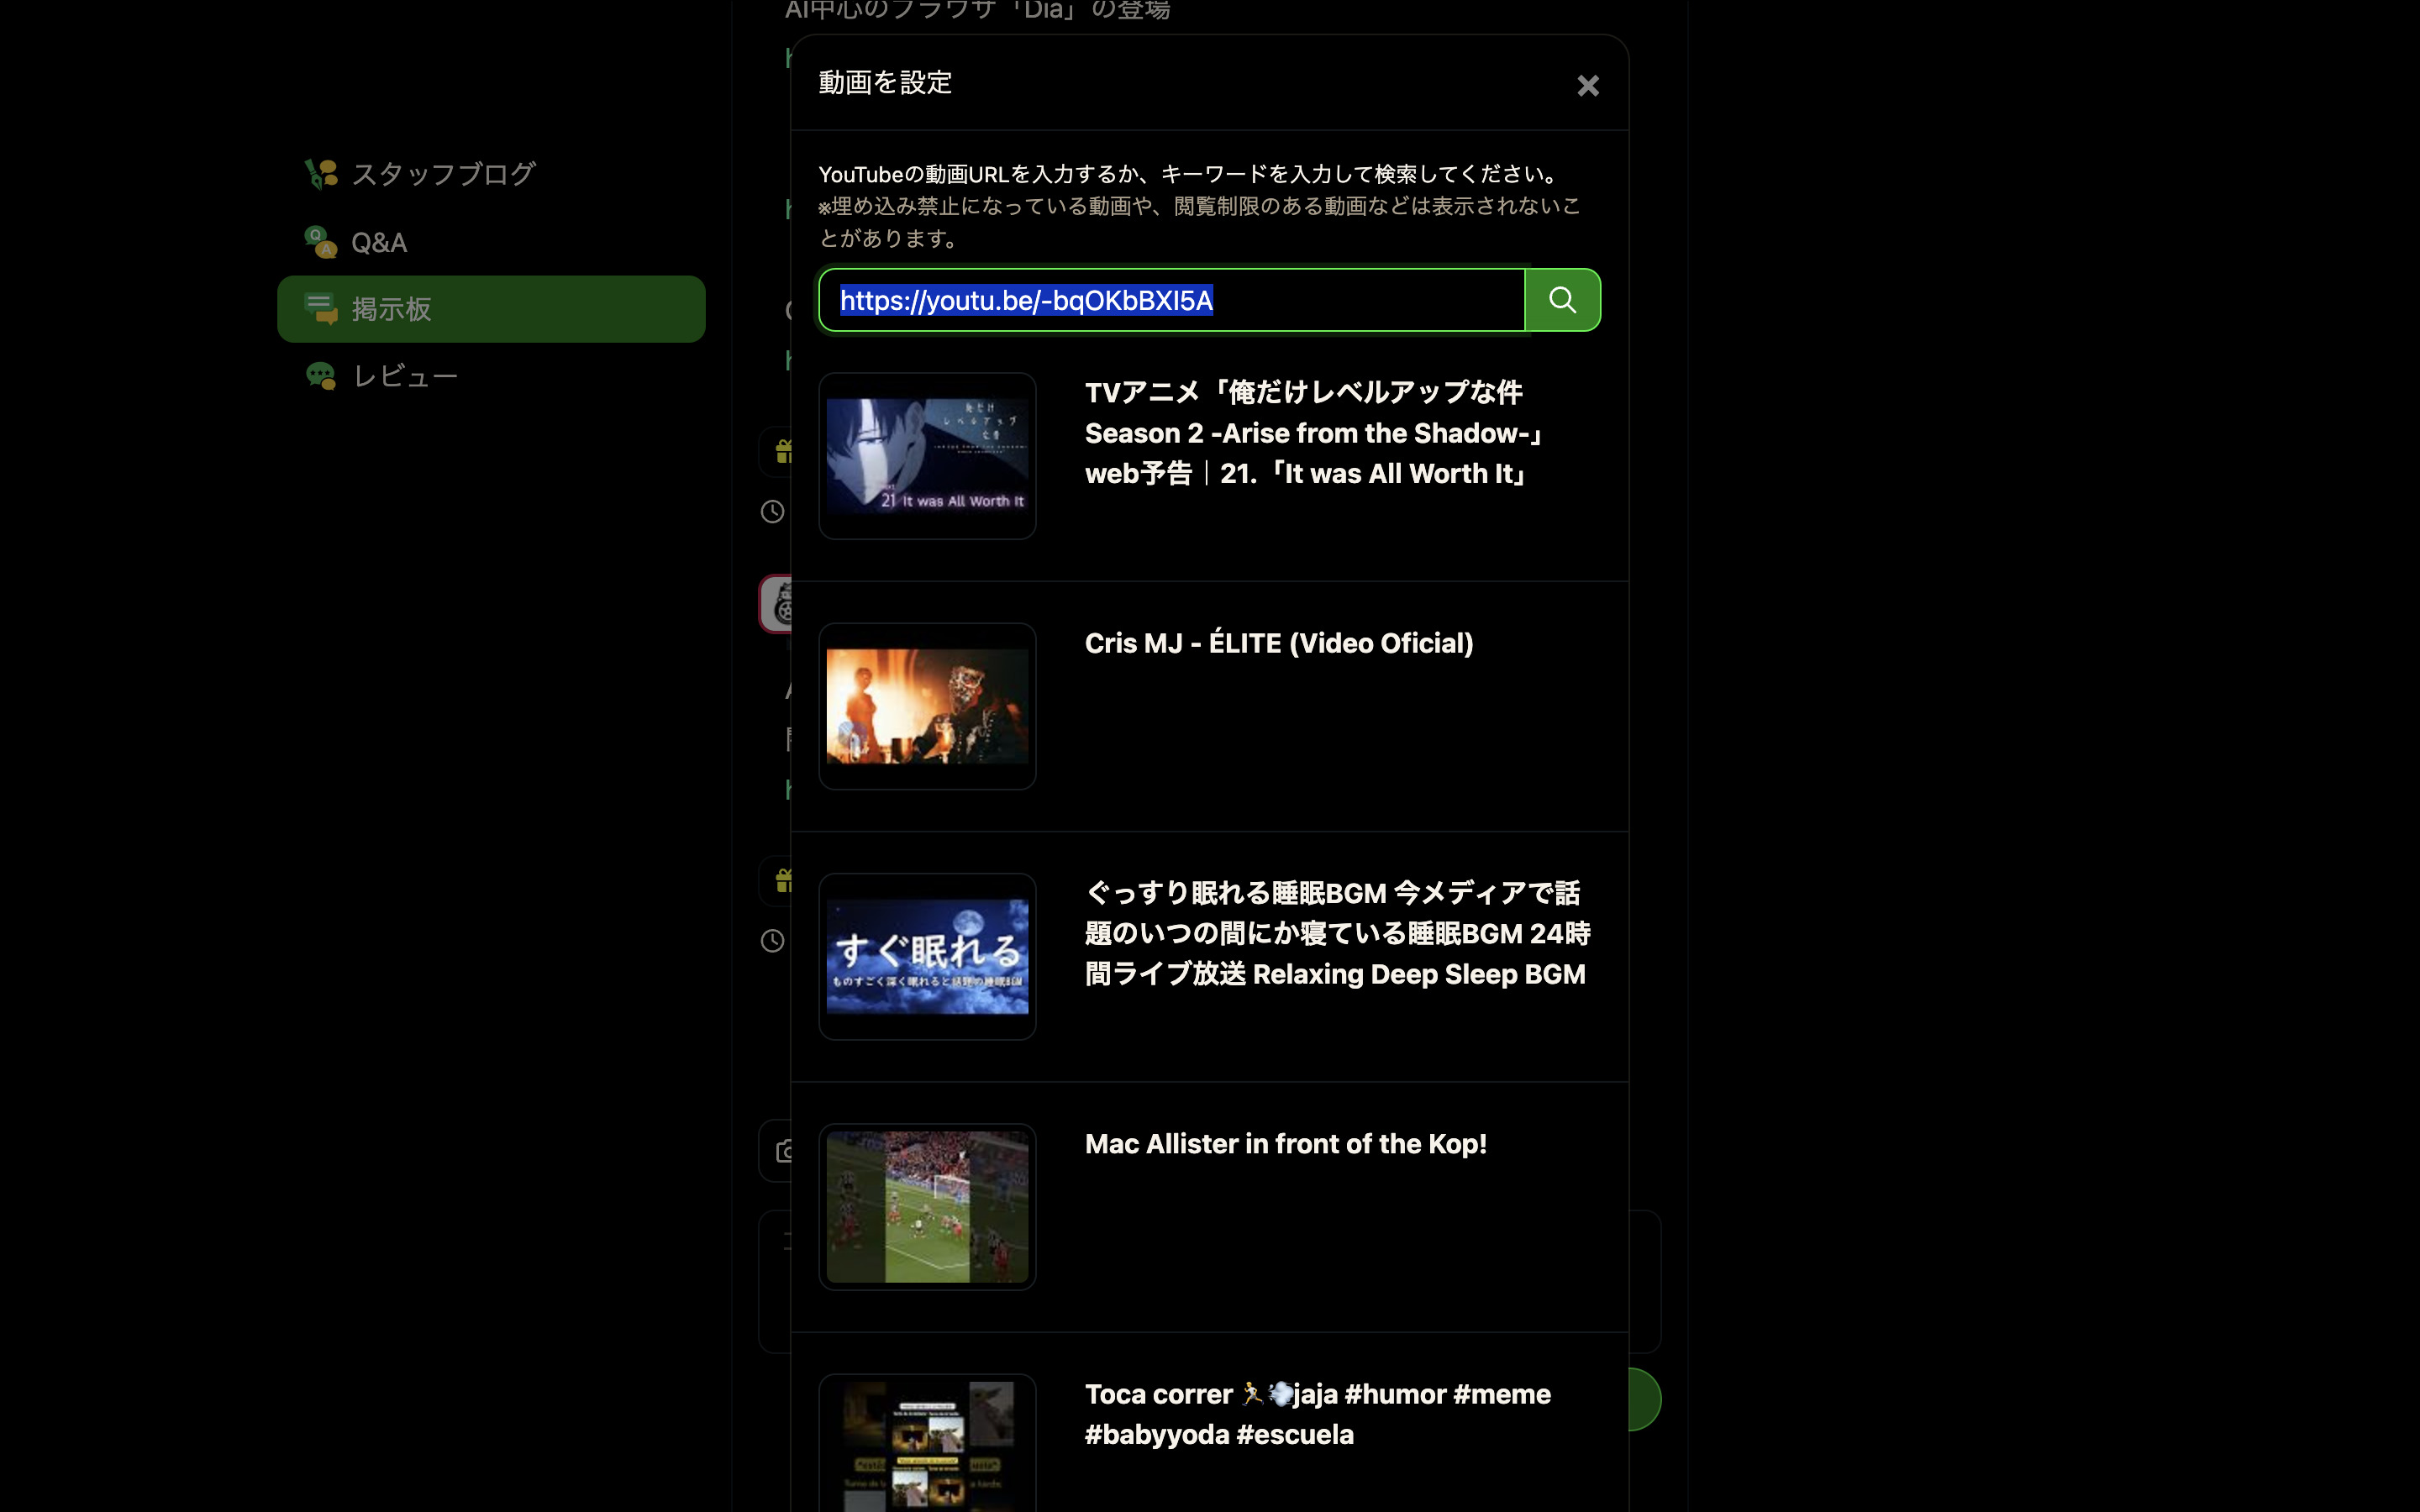Click the YouTube URL input field
The image size is (2420, 1512).
click(x=1170, y=300)
